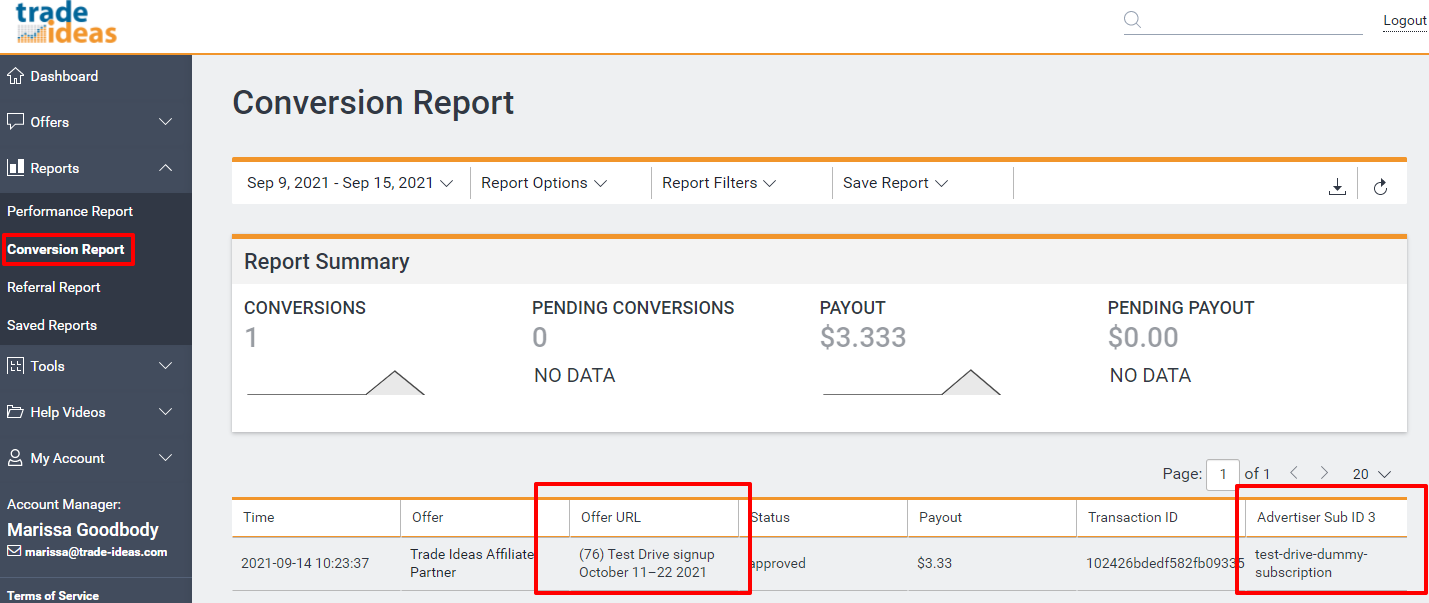Open the date range dropdown
1429x603 pixels.
click(351, 183)
